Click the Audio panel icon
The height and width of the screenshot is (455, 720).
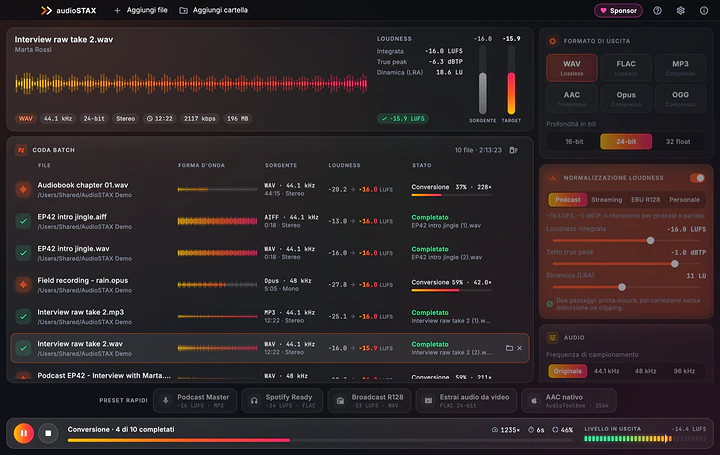click(x=552, y=337)
